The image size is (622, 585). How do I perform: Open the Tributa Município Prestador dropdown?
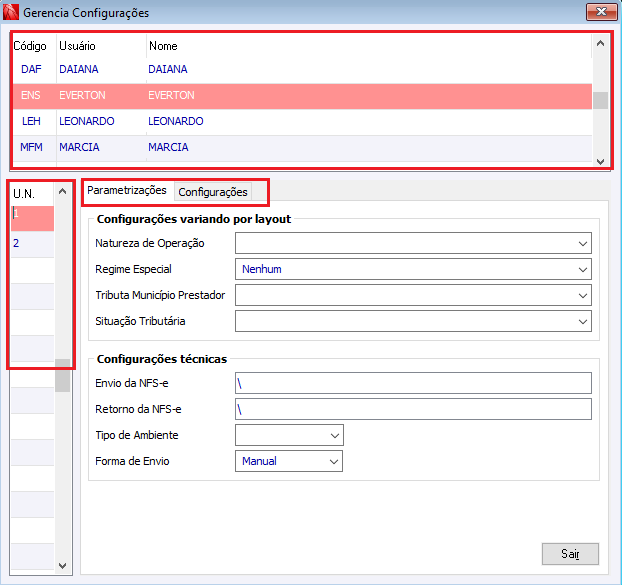413,295
